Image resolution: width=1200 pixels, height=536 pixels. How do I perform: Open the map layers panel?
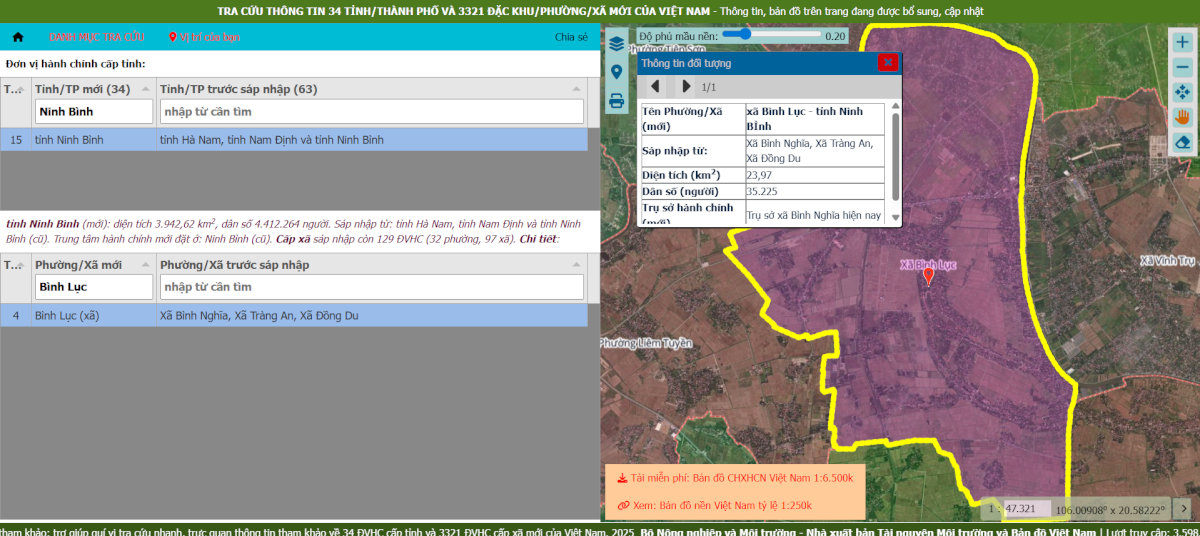click(616, 44)
